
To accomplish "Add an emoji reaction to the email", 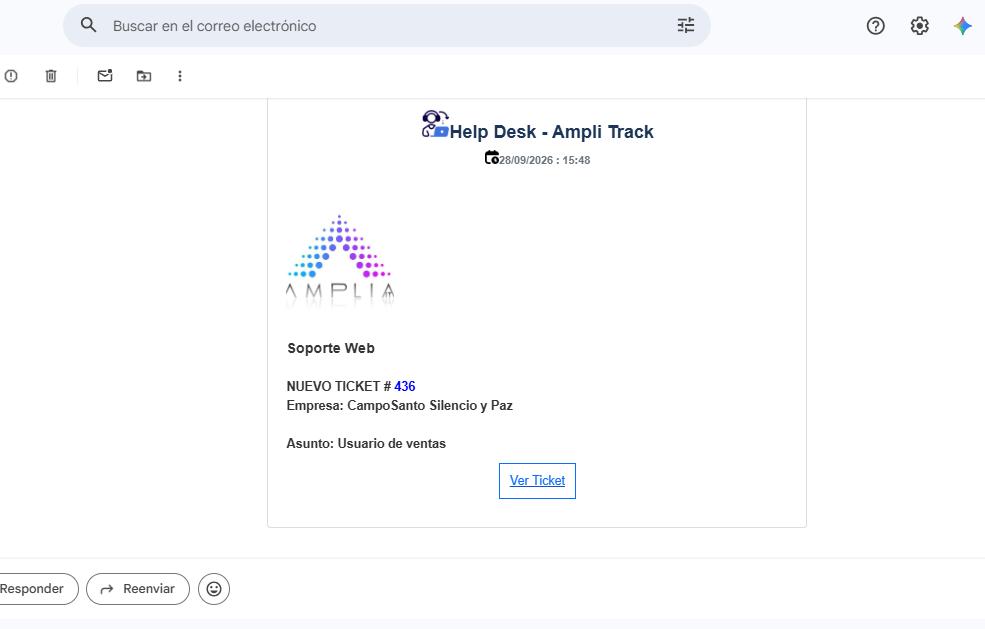I will point(214,589).
